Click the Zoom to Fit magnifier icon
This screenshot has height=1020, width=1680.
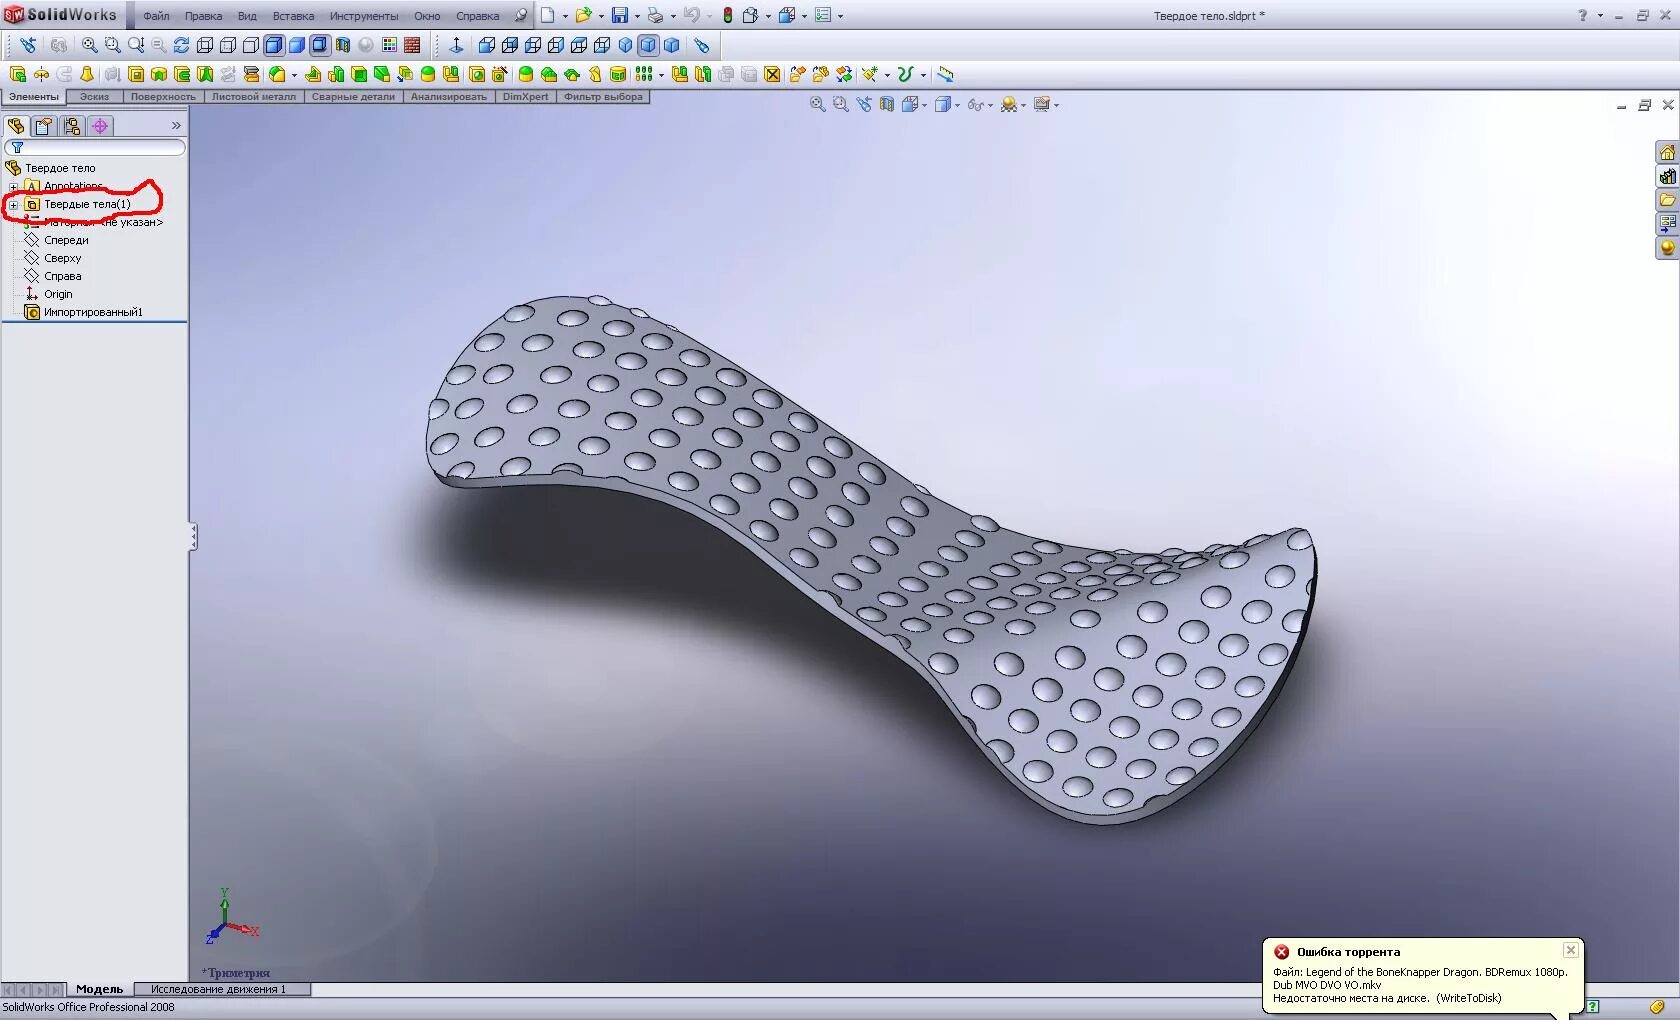pos(89,45)
